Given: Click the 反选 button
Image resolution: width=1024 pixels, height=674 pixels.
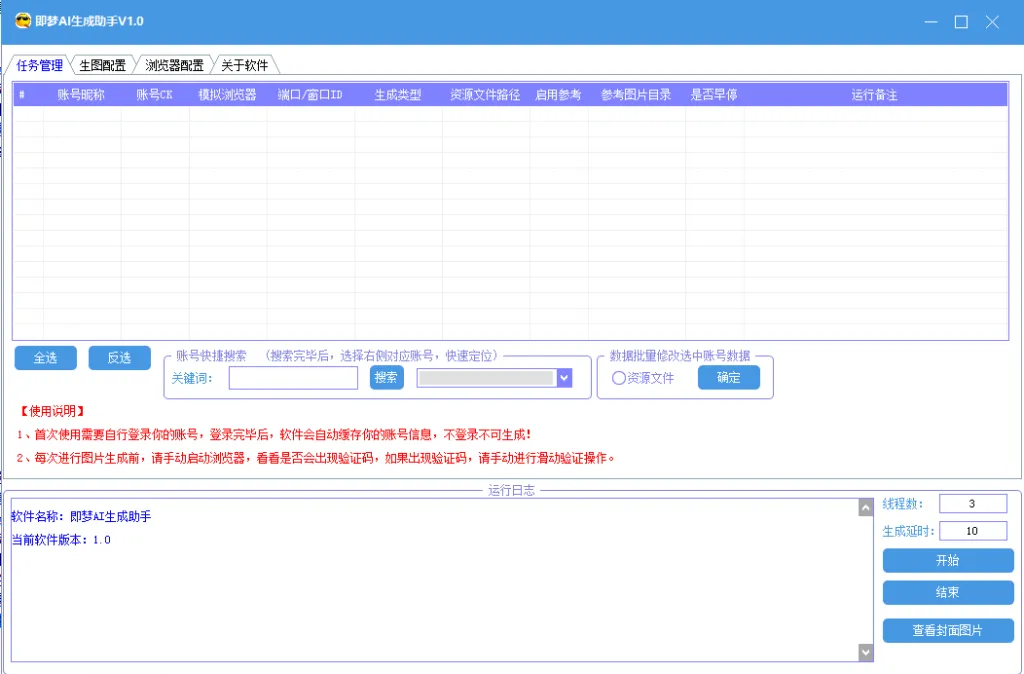Looking at the screenshot, I should click(x=120, y=358).
